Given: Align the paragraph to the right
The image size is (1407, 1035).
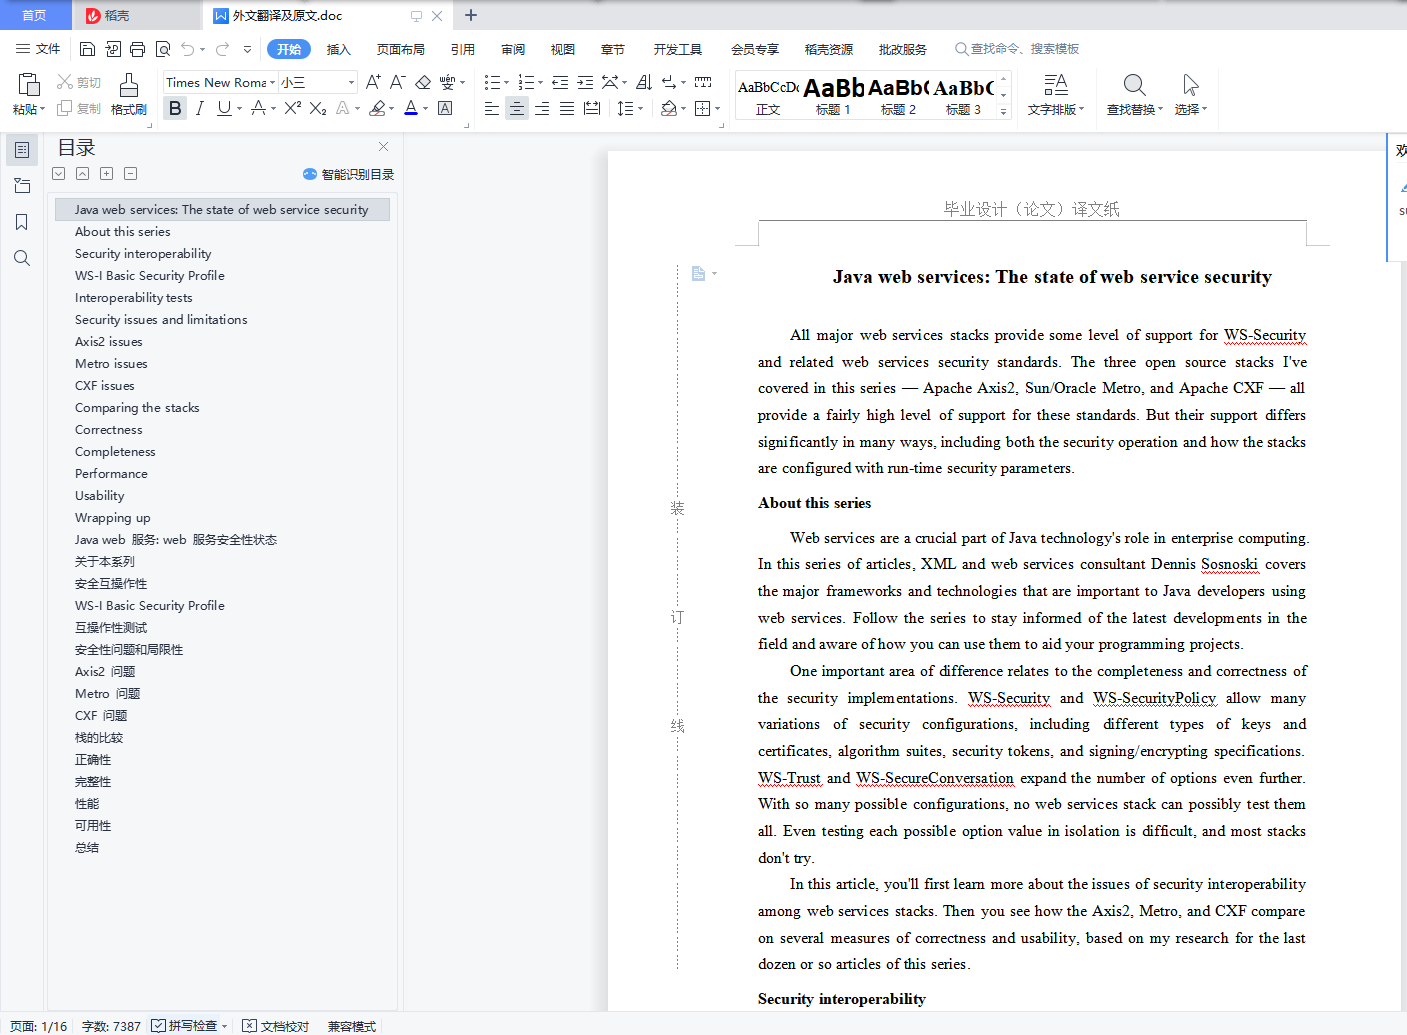Looking at the screenshot, I should [542, 108].
